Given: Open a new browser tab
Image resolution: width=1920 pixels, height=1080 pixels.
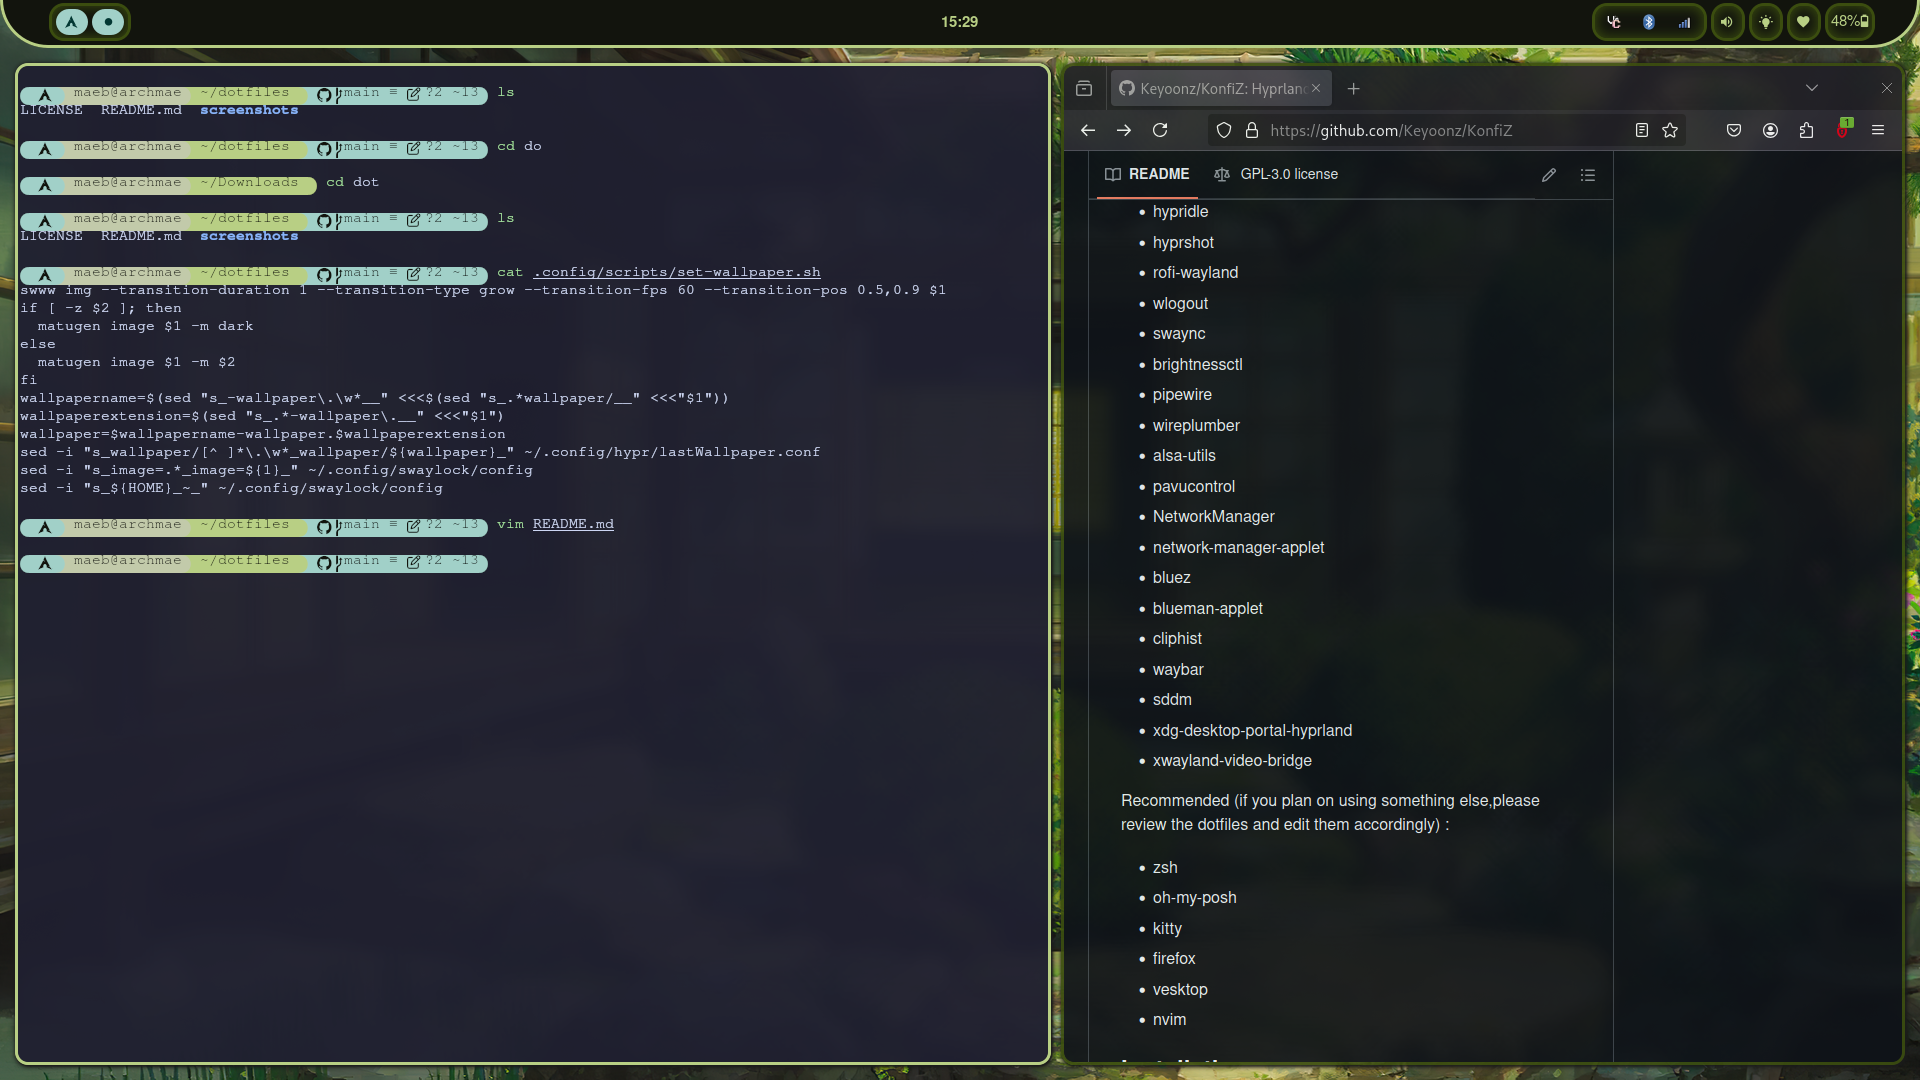Looking at the screenshot, I should pos(1353,89).
